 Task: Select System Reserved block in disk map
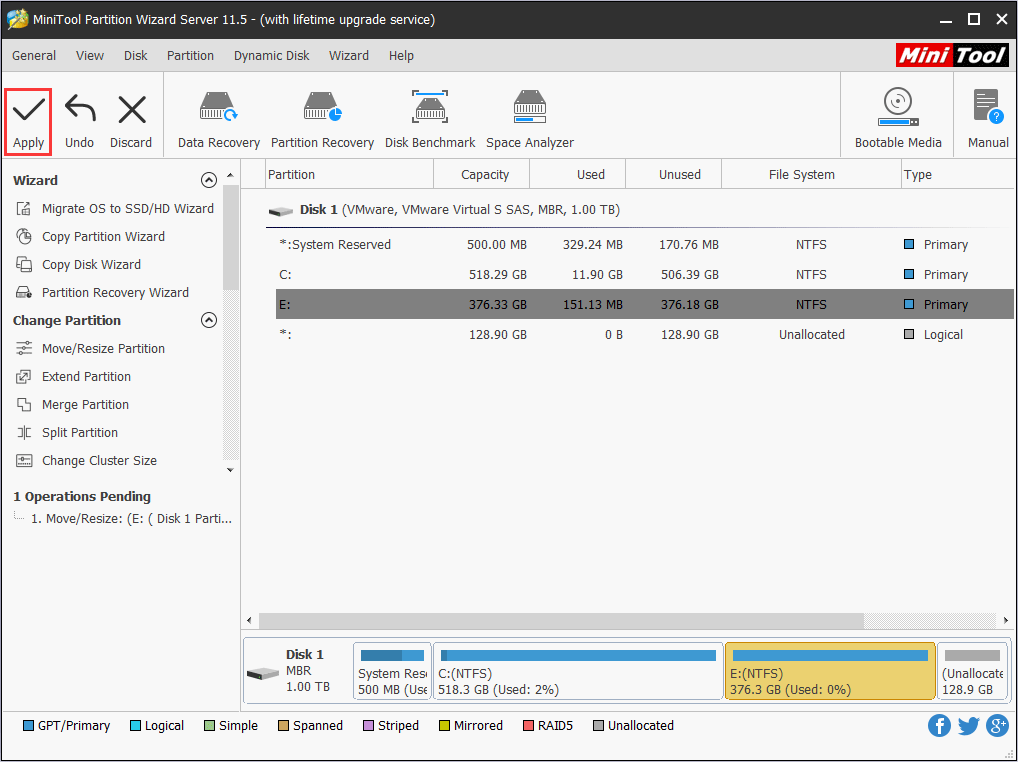point(392,672)
